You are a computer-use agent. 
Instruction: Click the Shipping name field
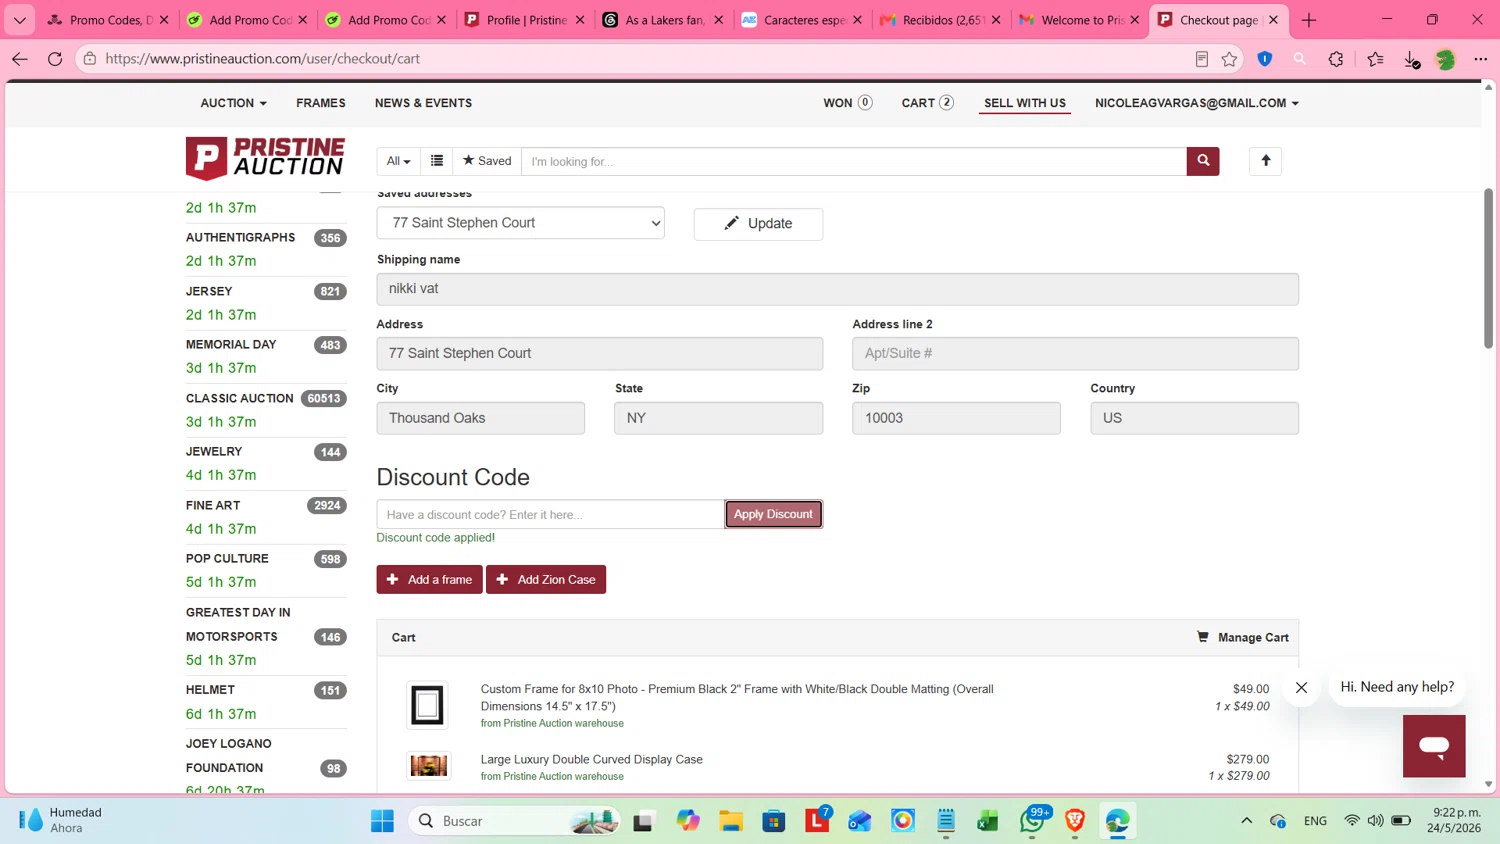[837, 289]
